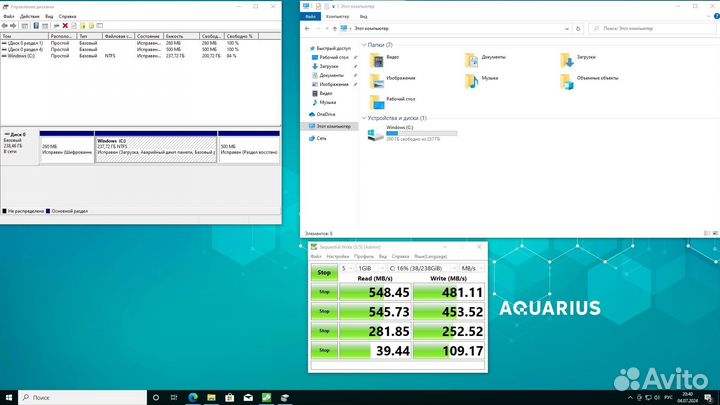This screenshot has width=720, height=405.
Task: Select the 260 МБ partition block on Диск 0
Action: (x=67, y=147)
